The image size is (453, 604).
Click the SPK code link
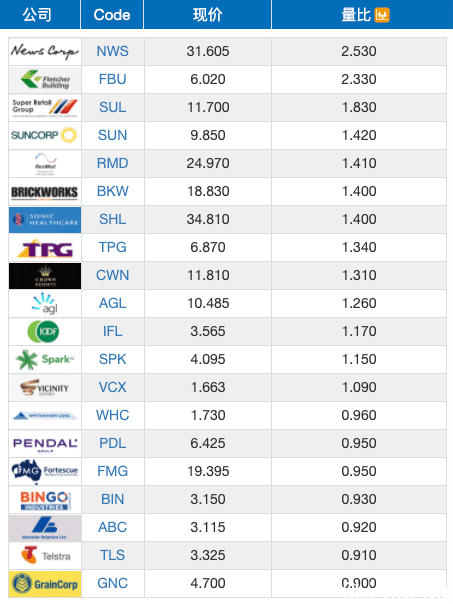pyautogui.click(x=112, y=359)
